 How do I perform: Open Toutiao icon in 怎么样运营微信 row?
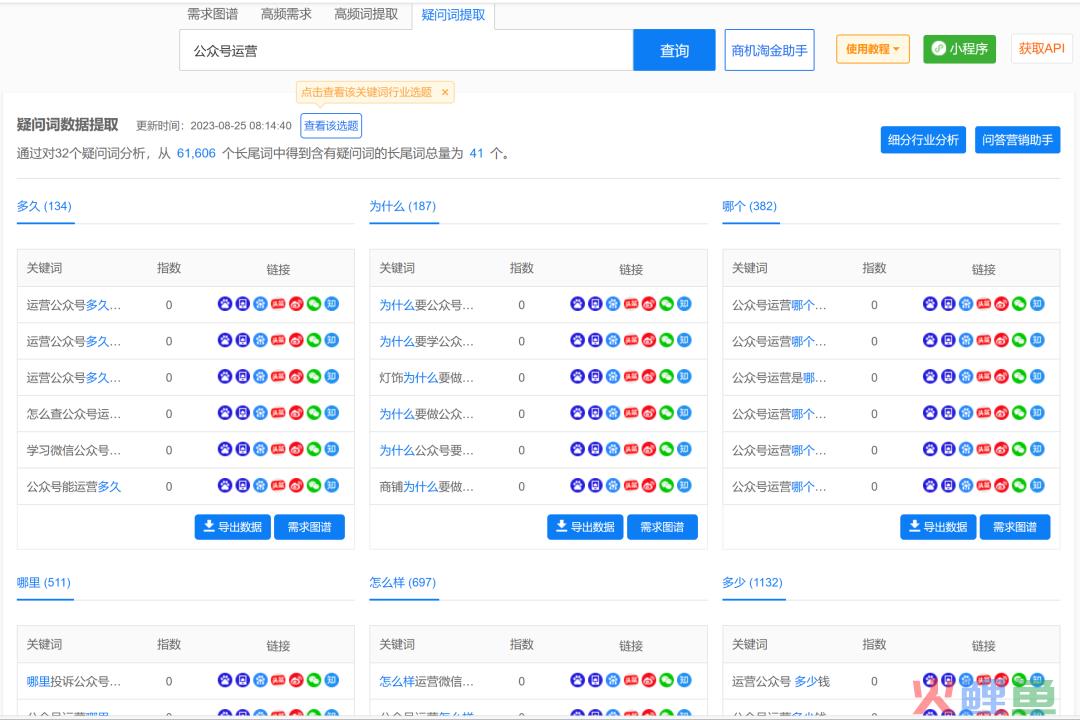click(631, 680)
